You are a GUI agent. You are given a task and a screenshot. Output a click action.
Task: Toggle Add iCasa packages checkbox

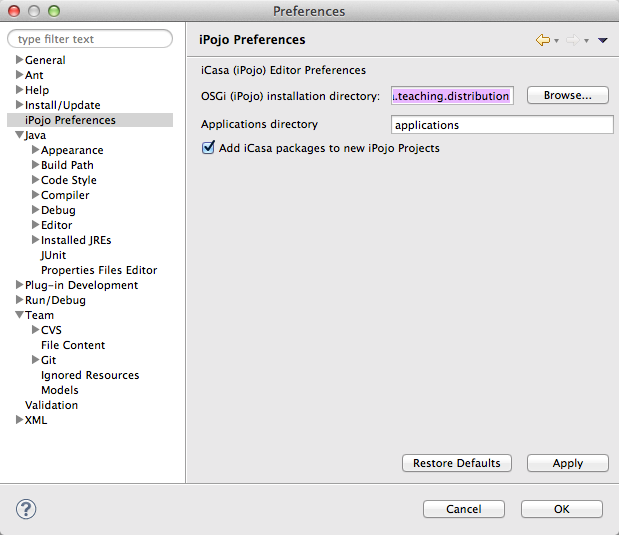click(x=209, y=148)
